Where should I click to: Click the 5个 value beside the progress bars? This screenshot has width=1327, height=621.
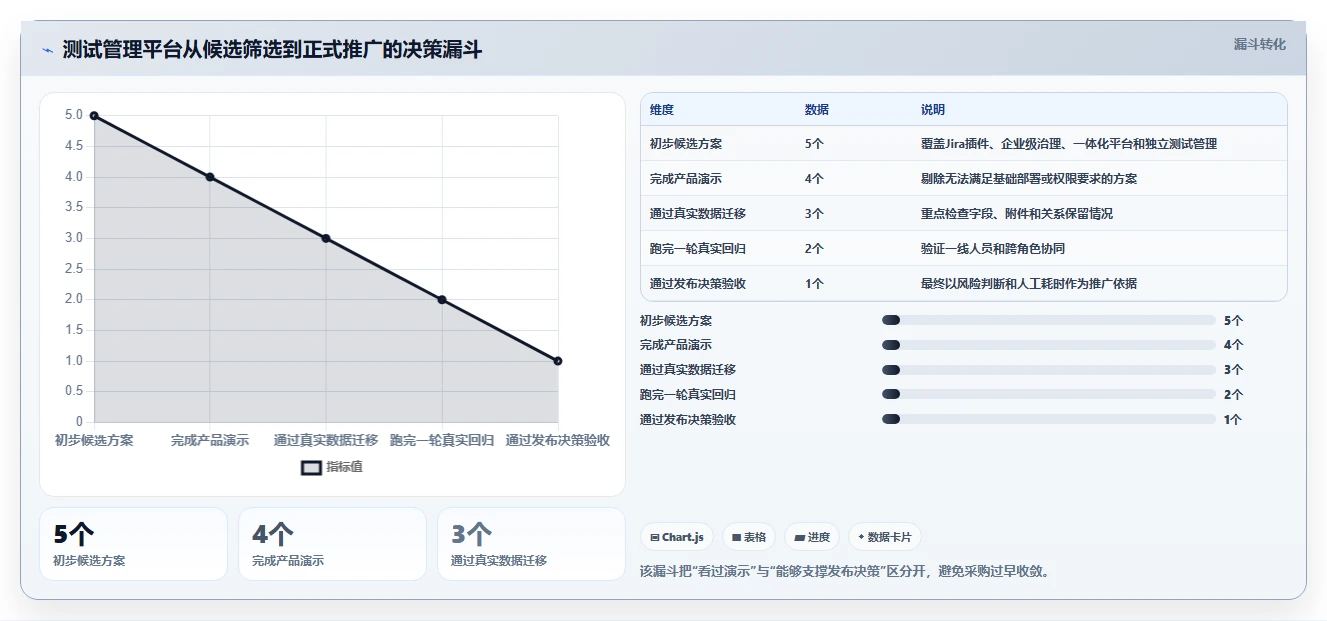(1233, 321)
